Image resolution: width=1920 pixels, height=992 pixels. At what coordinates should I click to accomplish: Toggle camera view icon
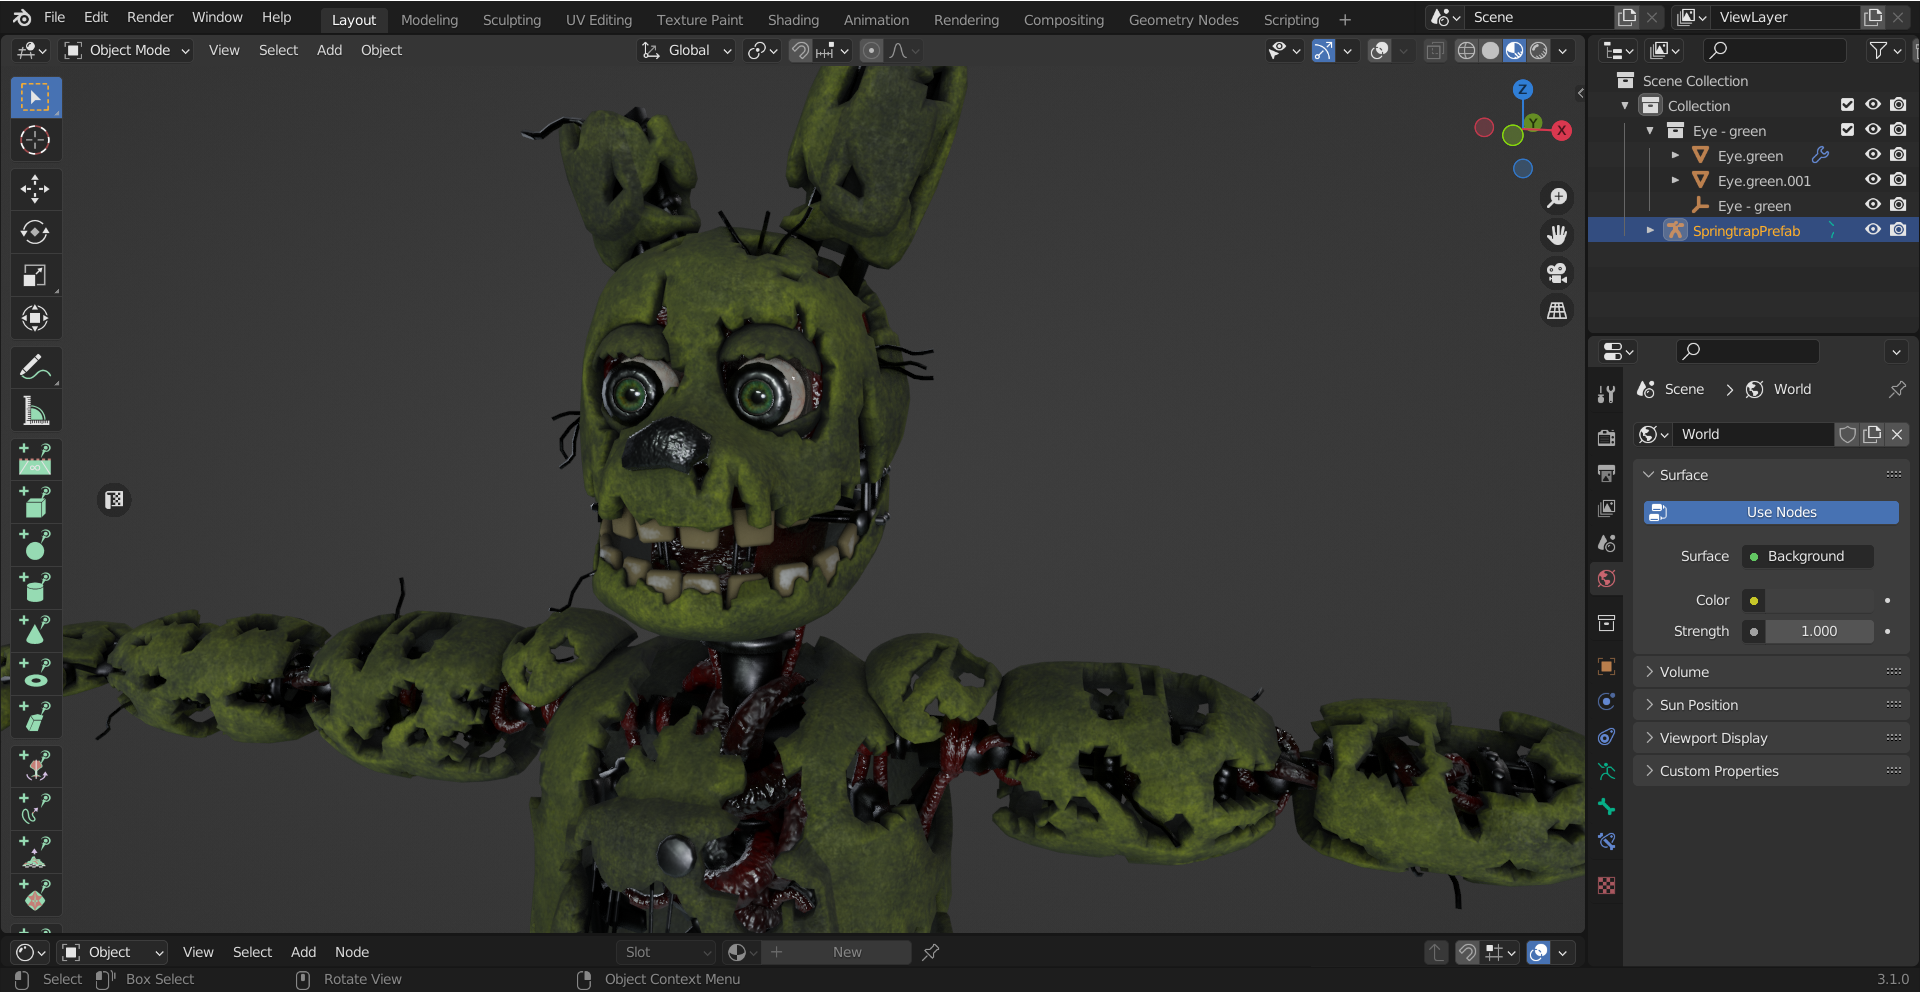(x=1557, y=273)
